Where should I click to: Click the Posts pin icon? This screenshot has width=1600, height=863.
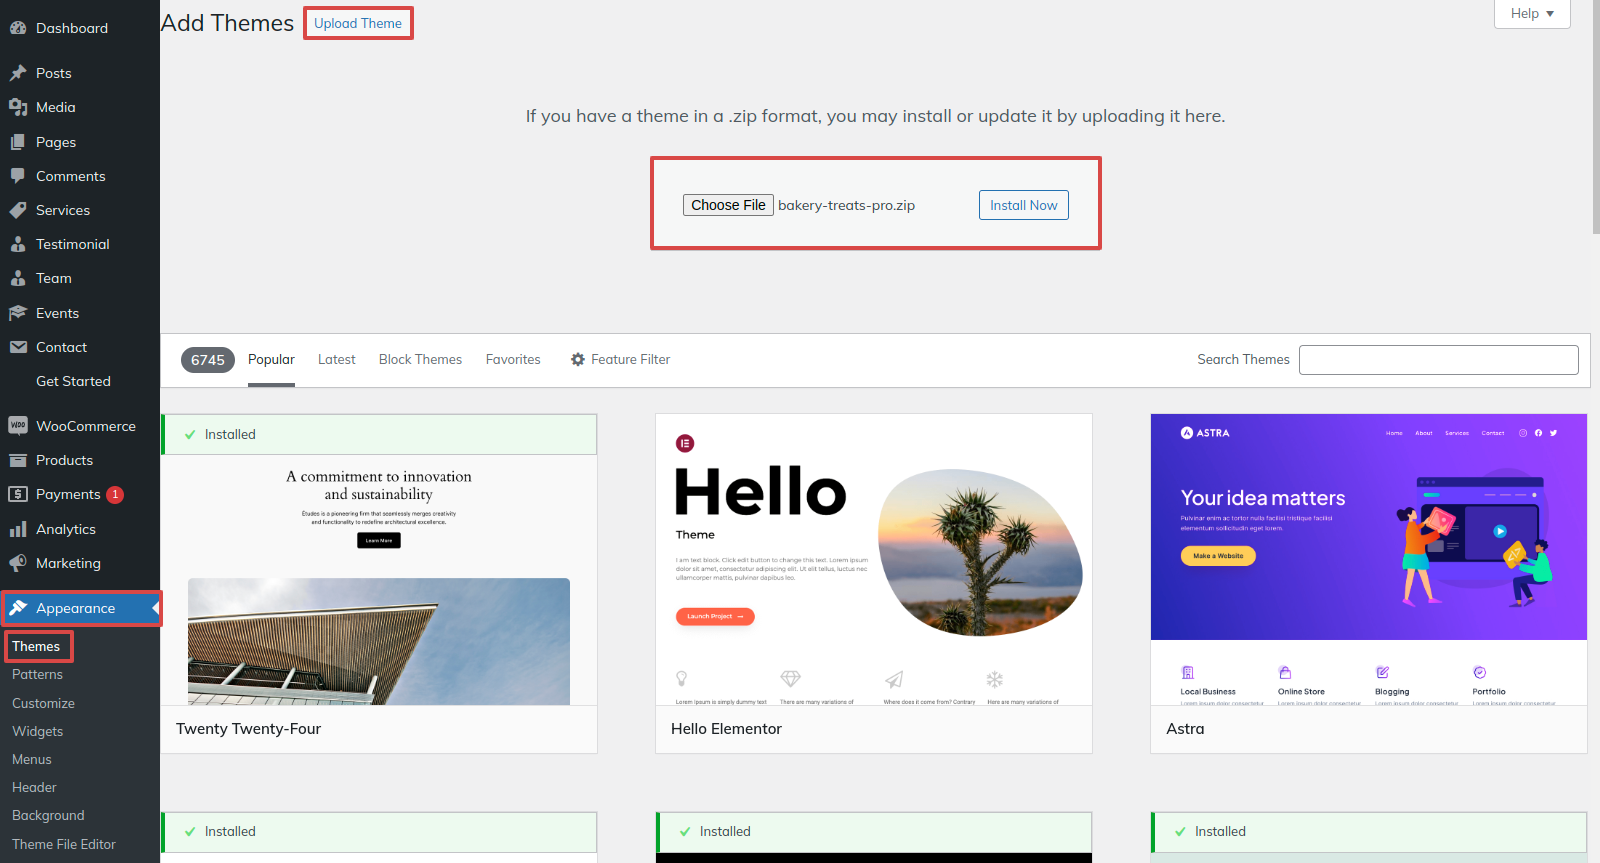point(18,73)
